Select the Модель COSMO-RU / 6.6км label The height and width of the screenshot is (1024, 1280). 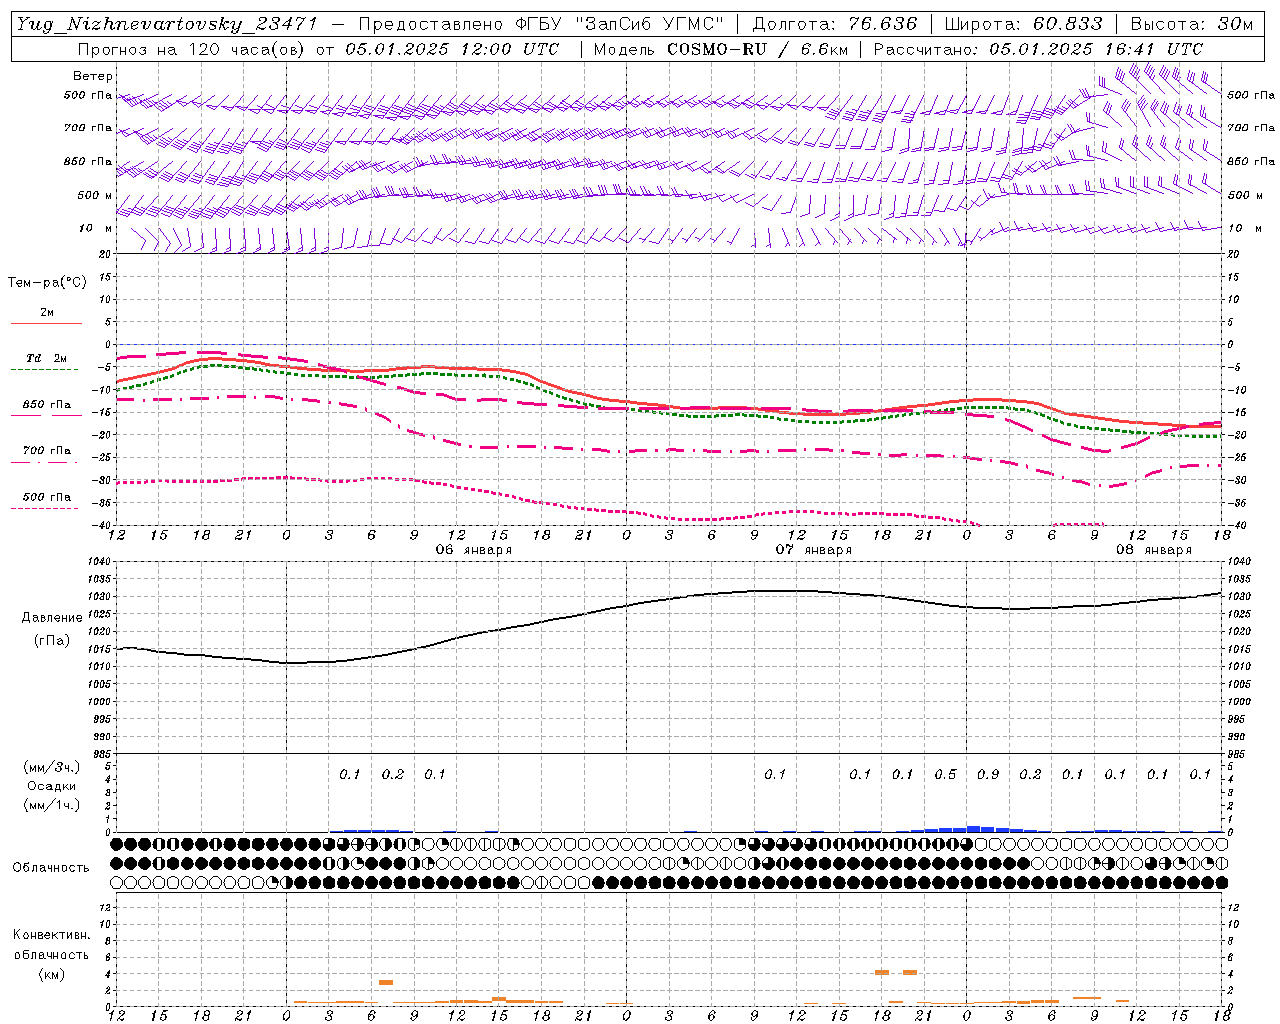tap(721, 49)
